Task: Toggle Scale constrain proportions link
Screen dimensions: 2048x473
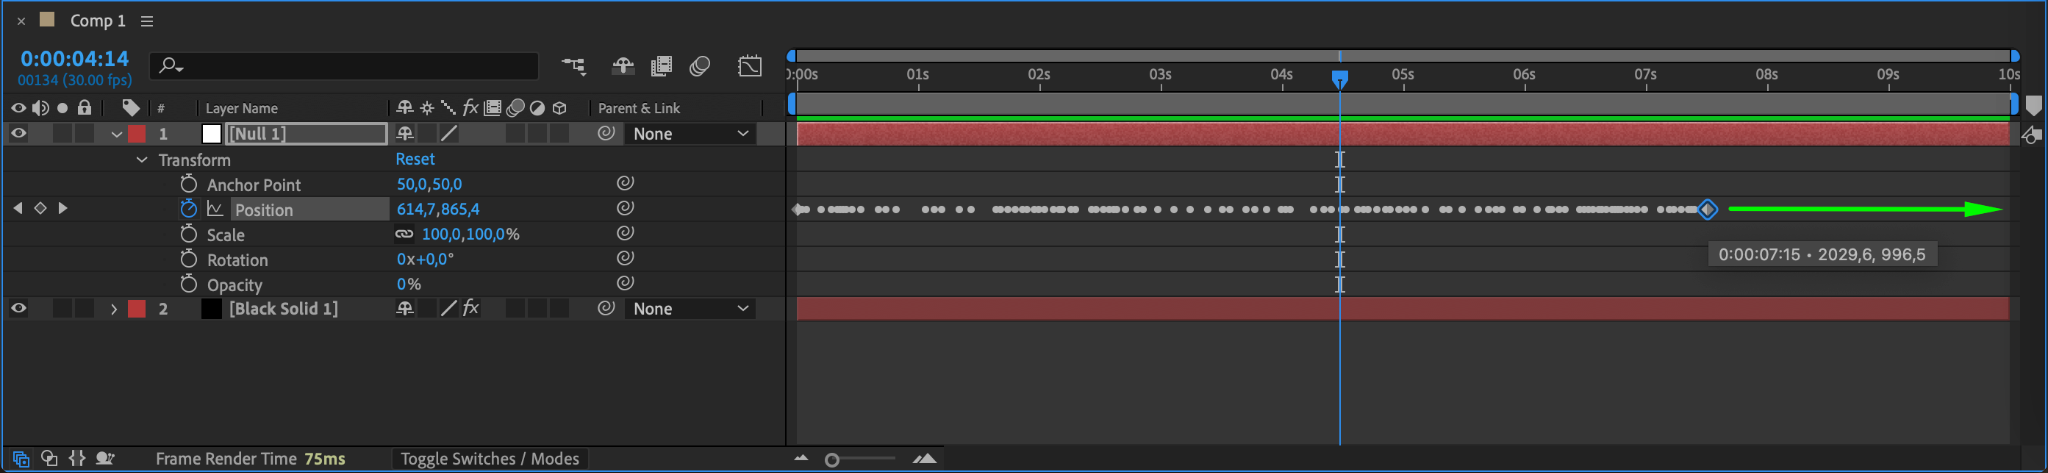Action: (404, 234)
